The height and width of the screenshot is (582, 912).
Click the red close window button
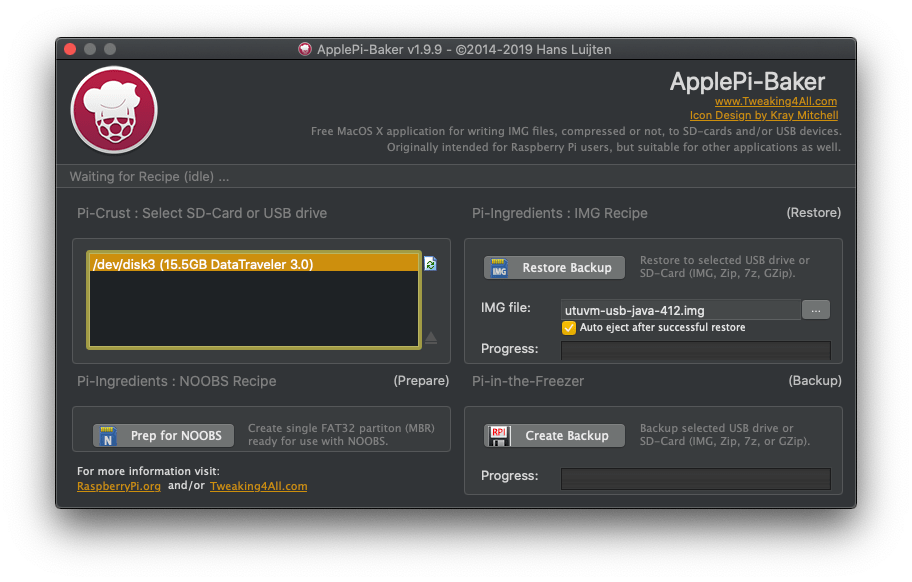pyautogui.click(x=70, y=49)
